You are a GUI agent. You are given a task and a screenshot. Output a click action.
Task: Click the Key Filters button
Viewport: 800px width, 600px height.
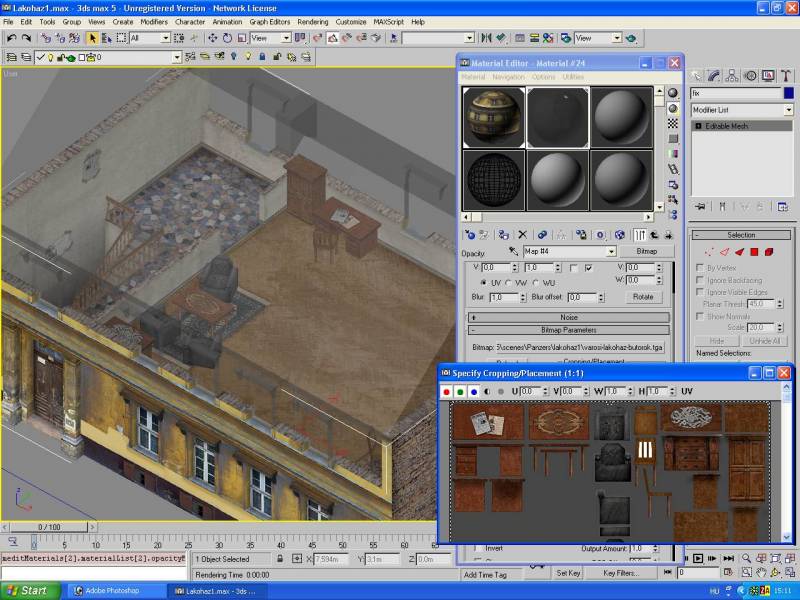[621, 573]
